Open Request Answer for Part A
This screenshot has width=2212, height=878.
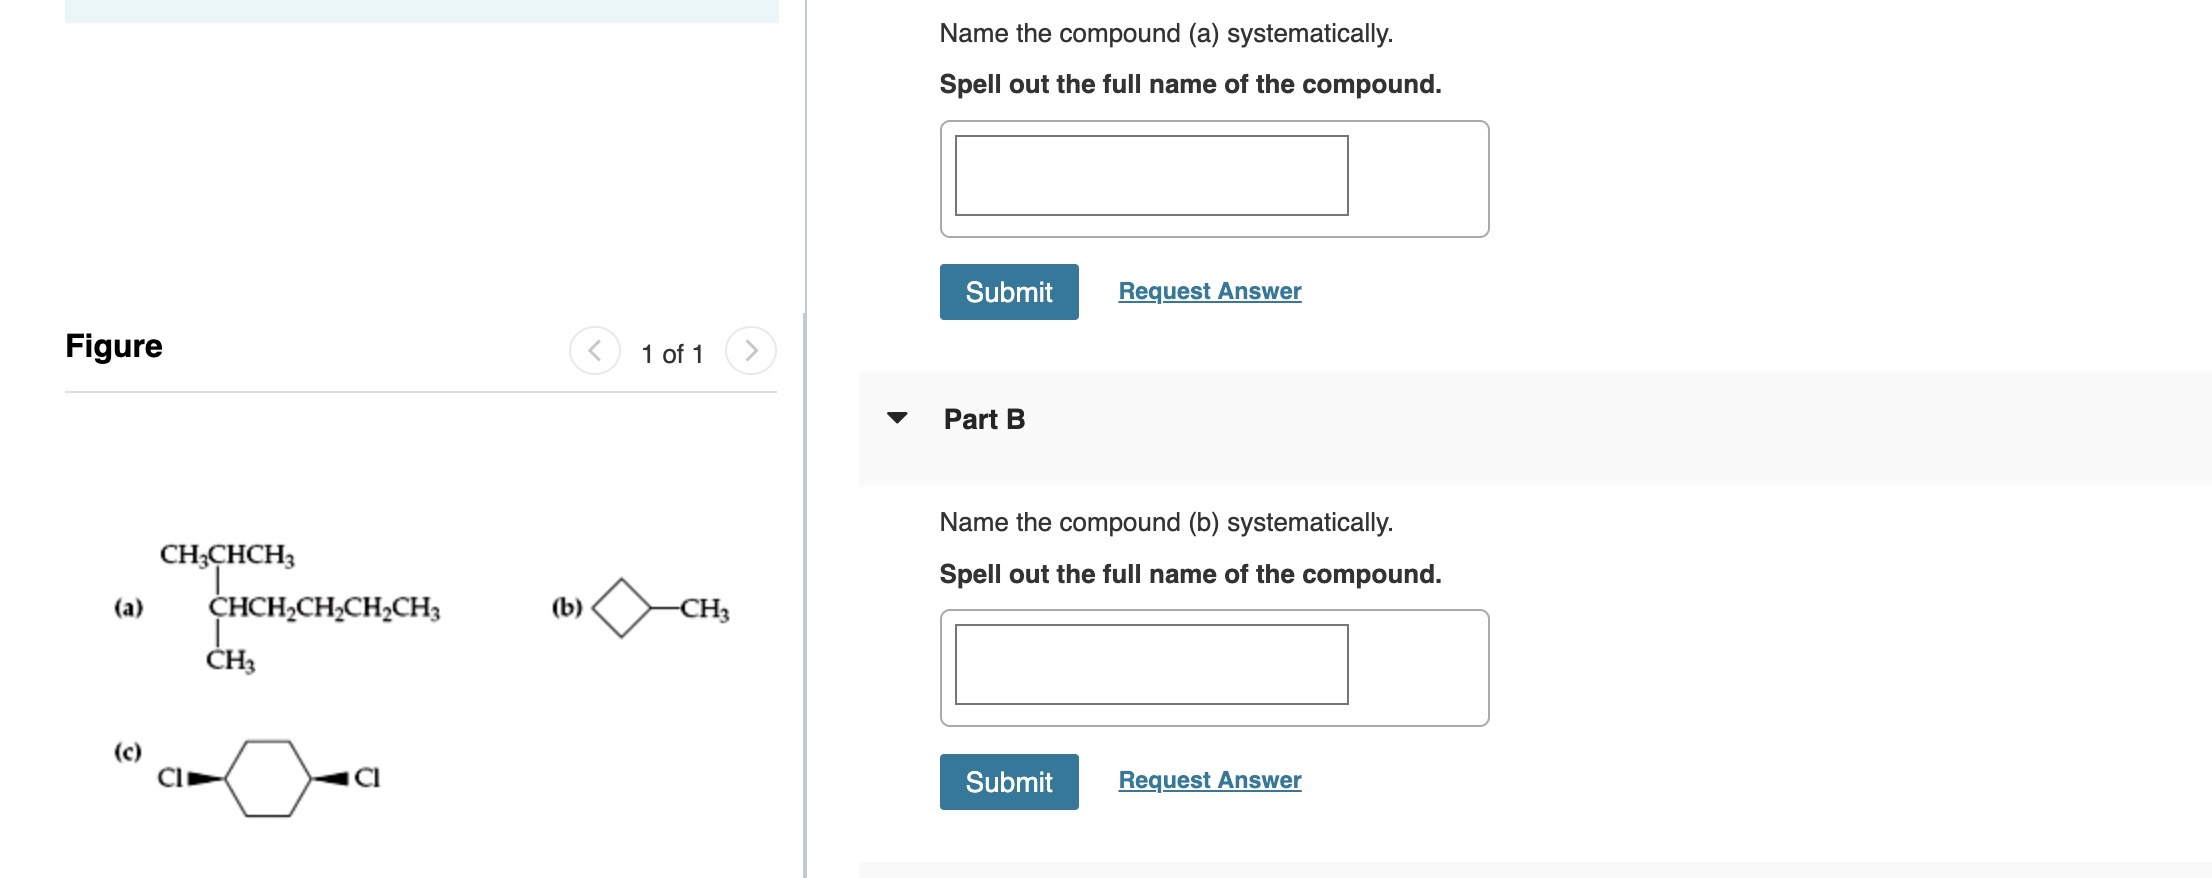click(x=1209, y=290)
